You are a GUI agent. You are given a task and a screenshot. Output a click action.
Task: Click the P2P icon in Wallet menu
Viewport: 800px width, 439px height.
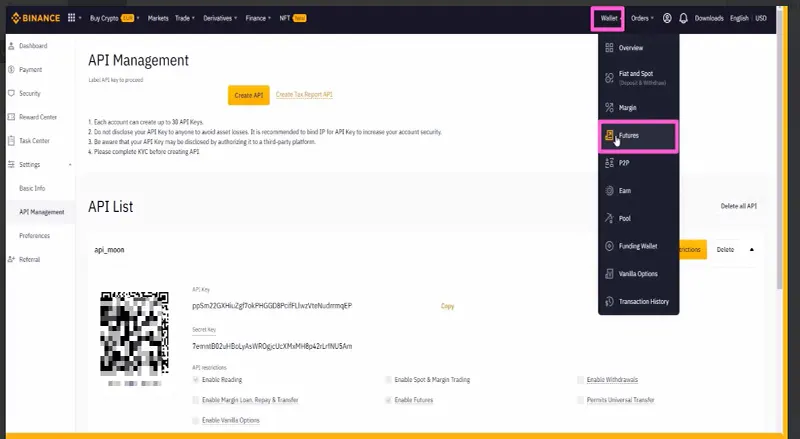(609, 163)
